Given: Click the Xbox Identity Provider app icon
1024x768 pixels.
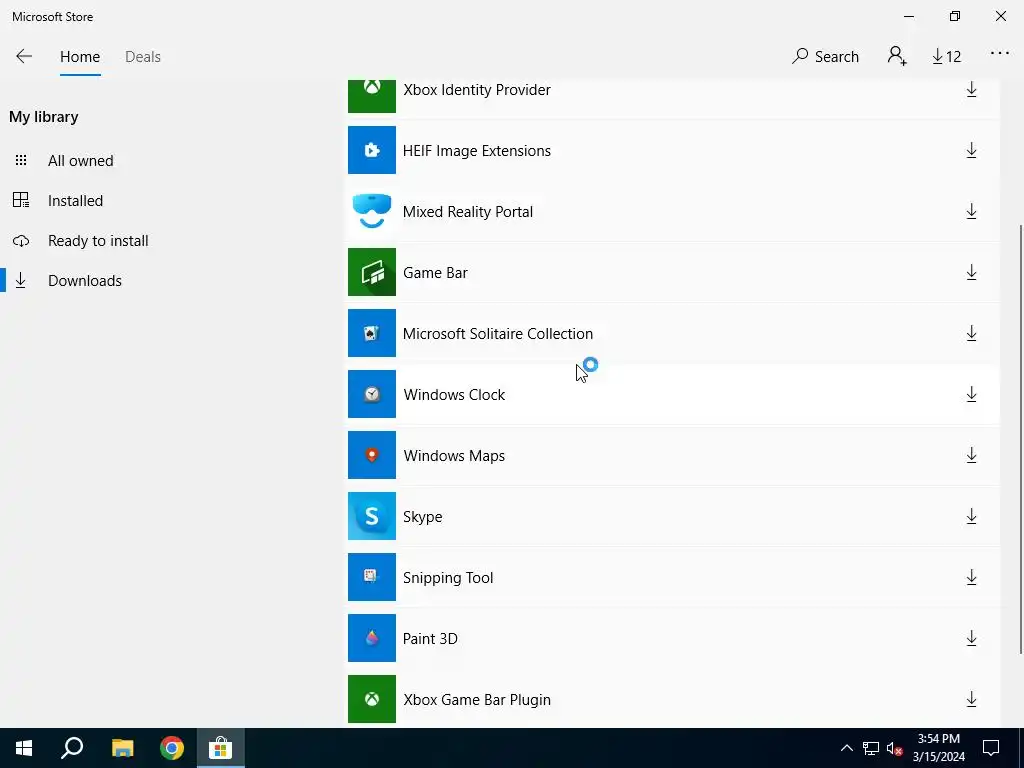Looking at the screenshot, I should (x=372, y=95).
